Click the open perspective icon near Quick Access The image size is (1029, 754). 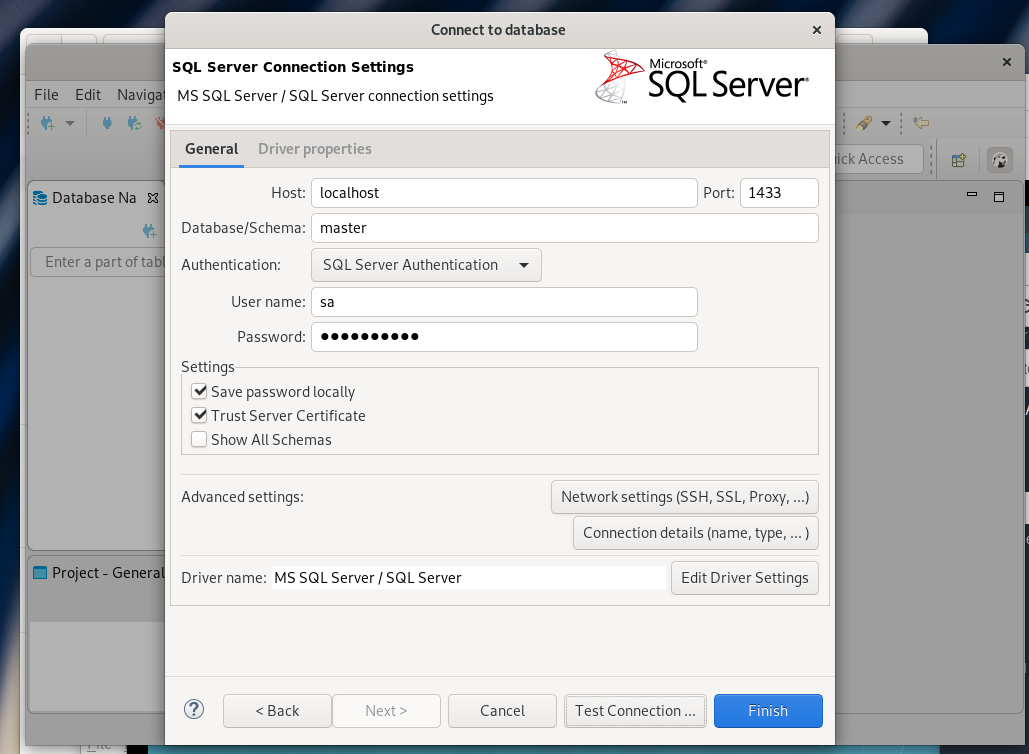[959, 159]
